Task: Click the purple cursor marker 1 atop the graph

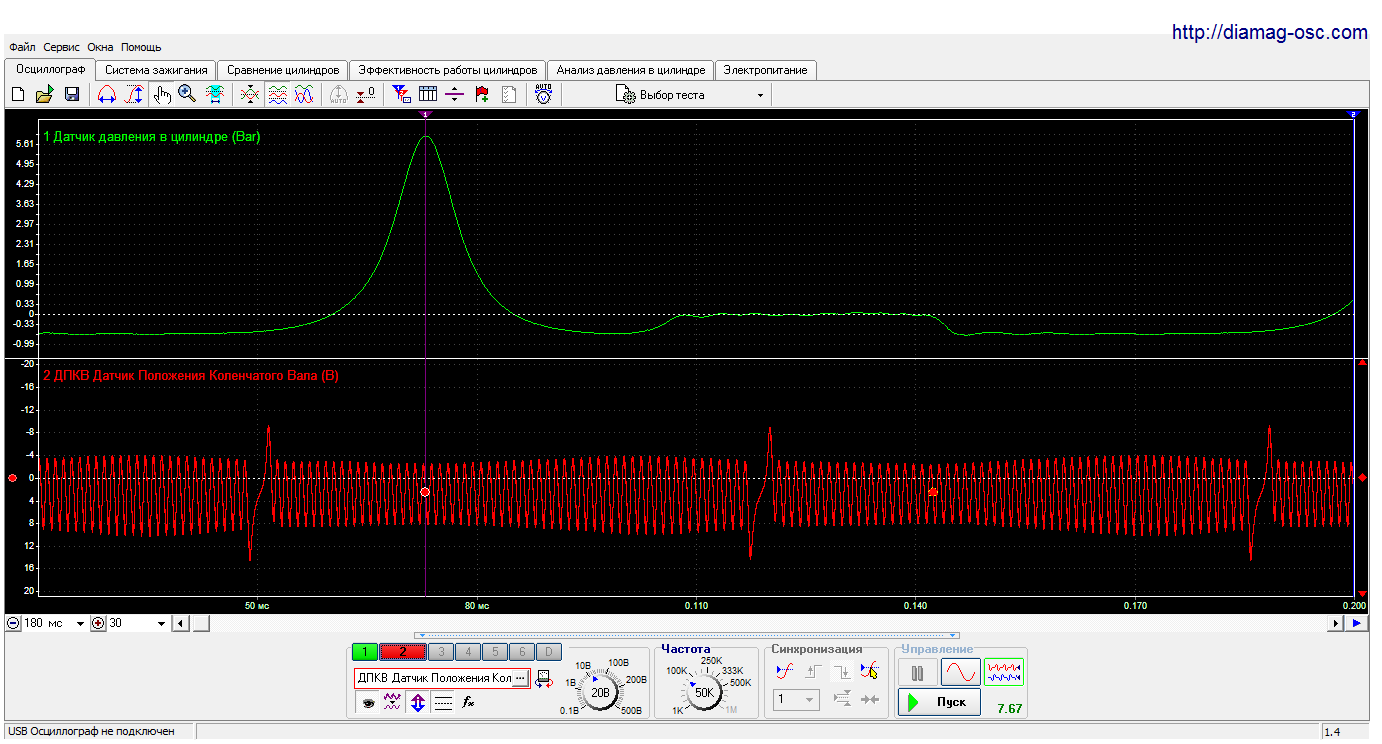Action: (426, 114)
